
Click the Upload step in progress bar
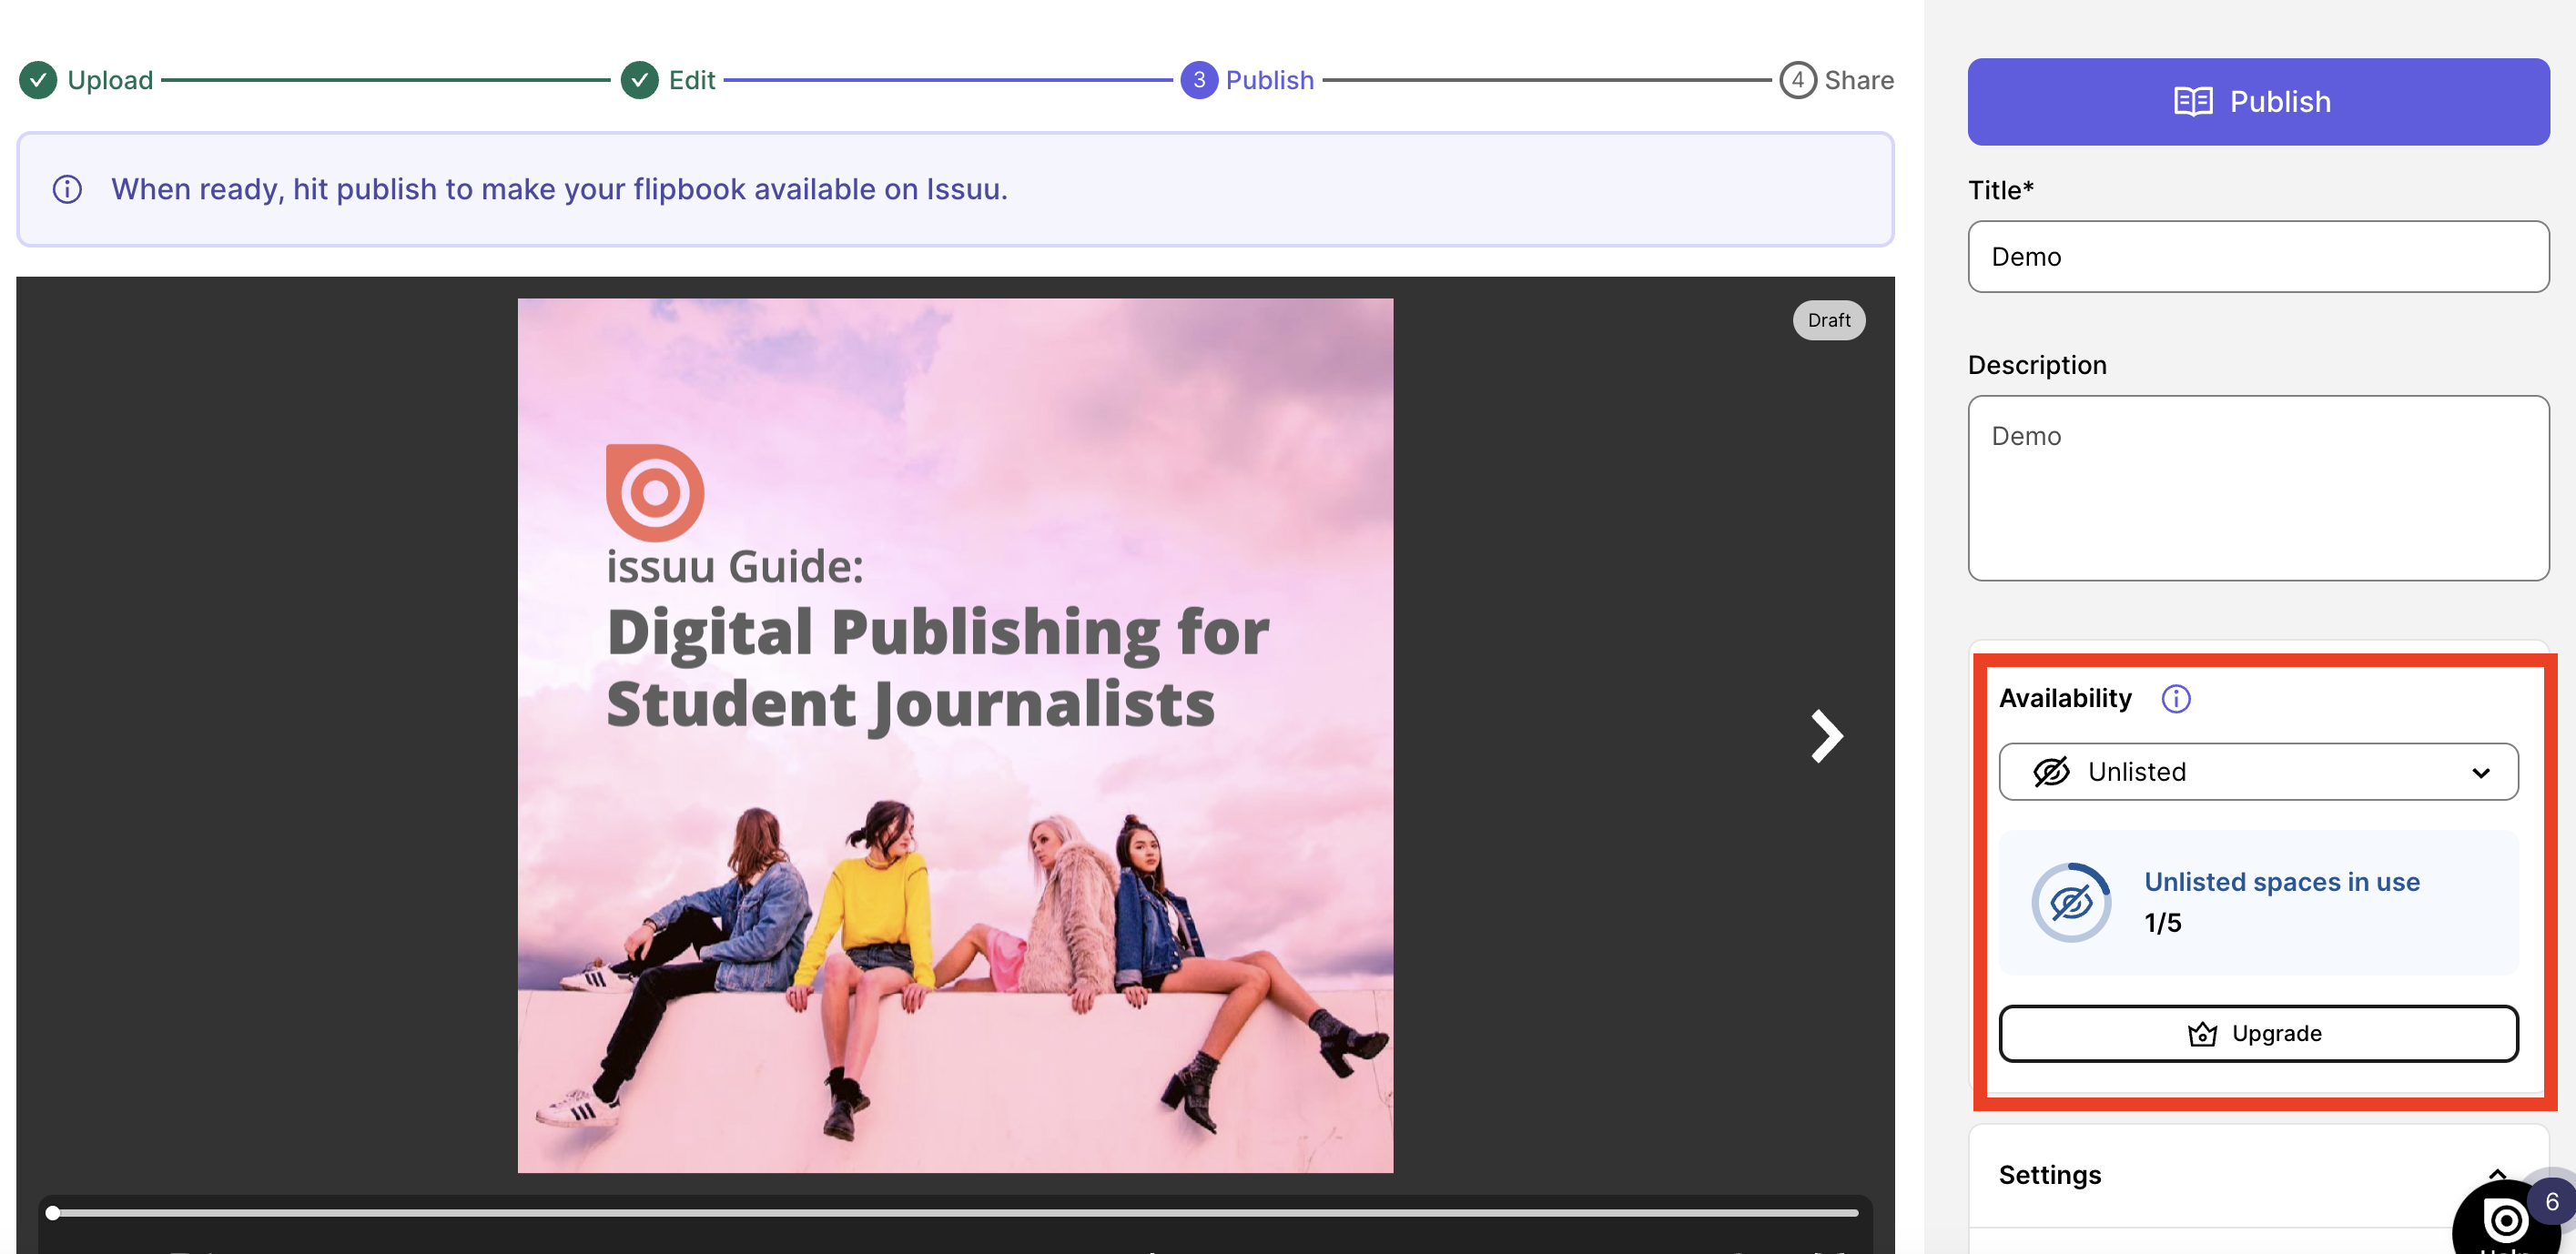(x=87, y=80)
